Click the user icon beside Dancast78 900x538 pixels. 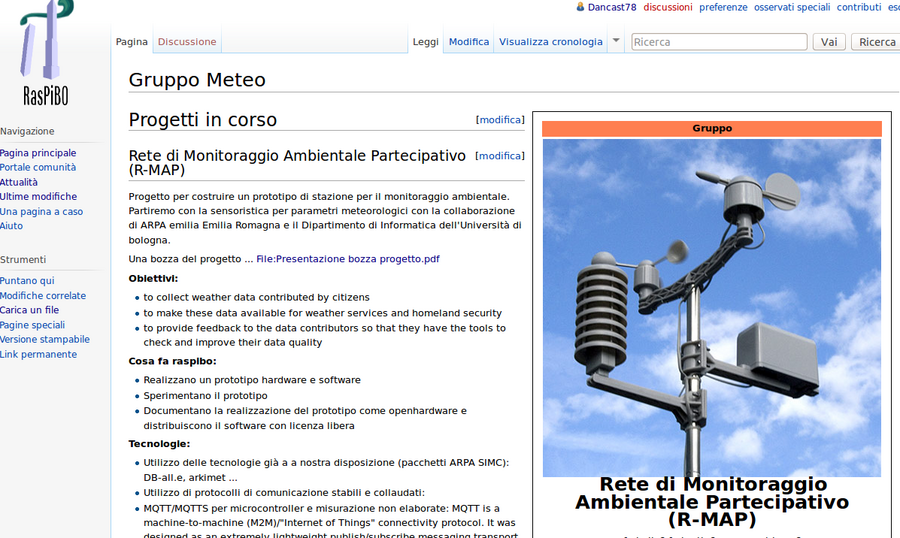[580, 7]
